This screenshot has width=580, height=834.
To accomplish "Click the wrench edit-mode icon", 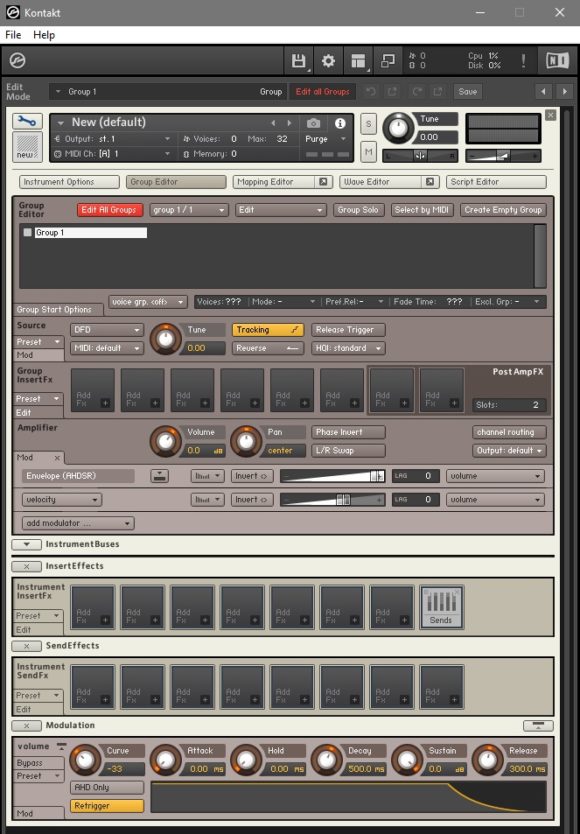I will coord(27,121).
